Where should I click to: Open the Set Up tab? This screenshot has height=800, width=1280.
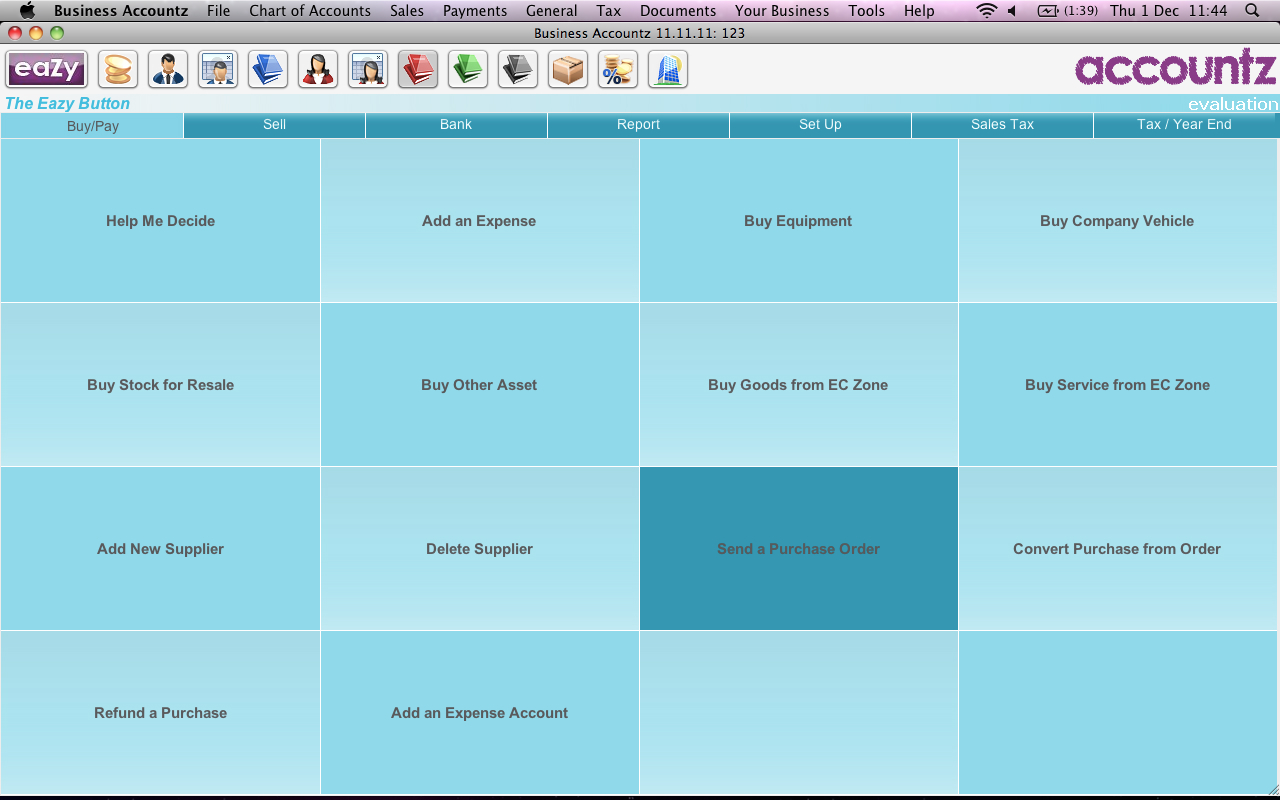click(x=820, y=125)
